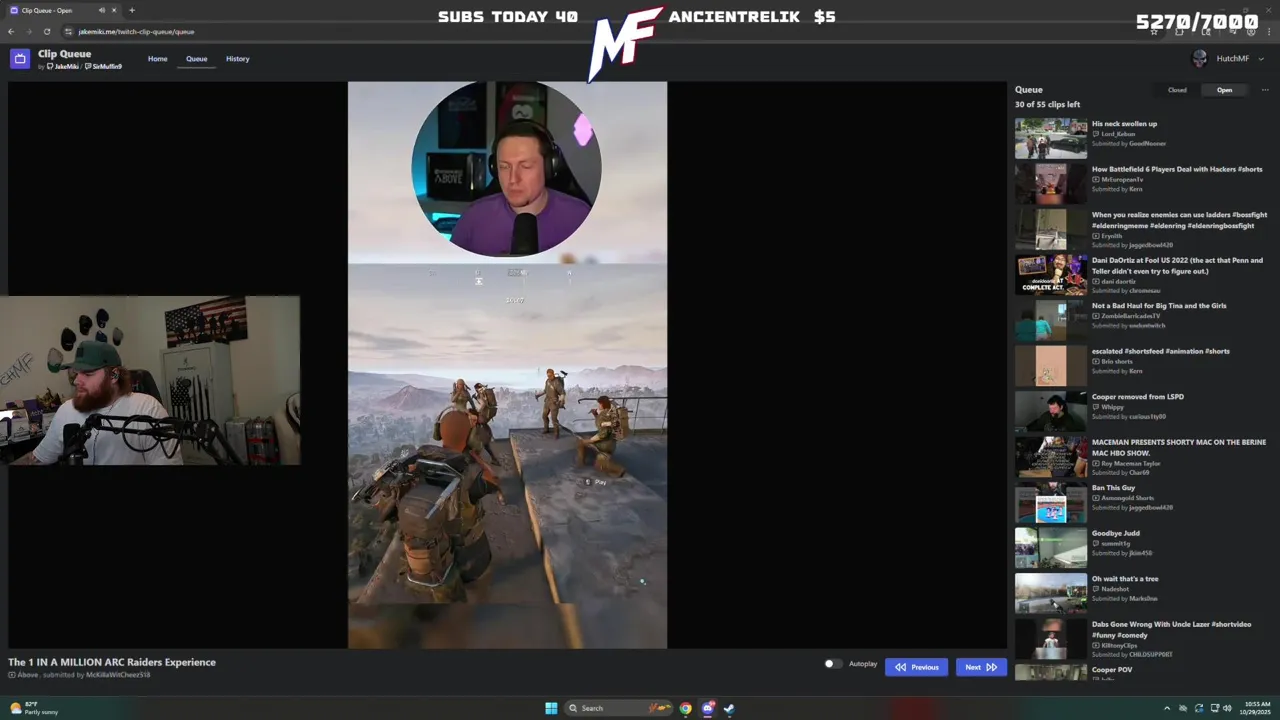1280x720 pixels.
Task: Set the queue to Closed
Action: [x=1177, y=90]
